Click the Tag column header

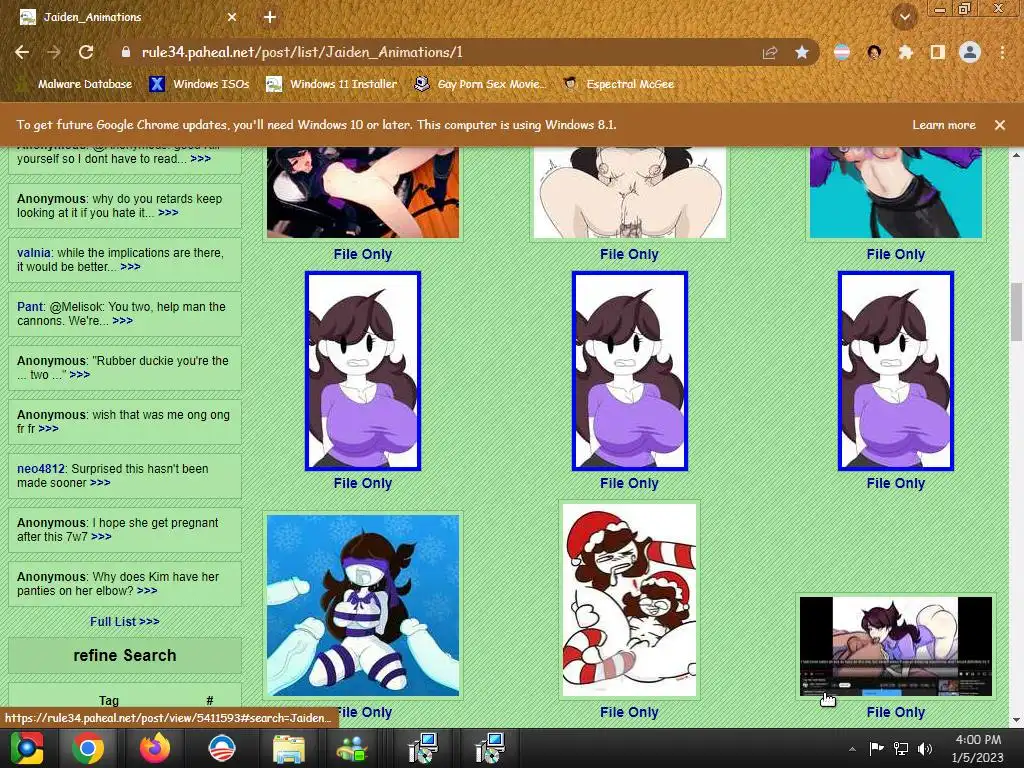108,700
